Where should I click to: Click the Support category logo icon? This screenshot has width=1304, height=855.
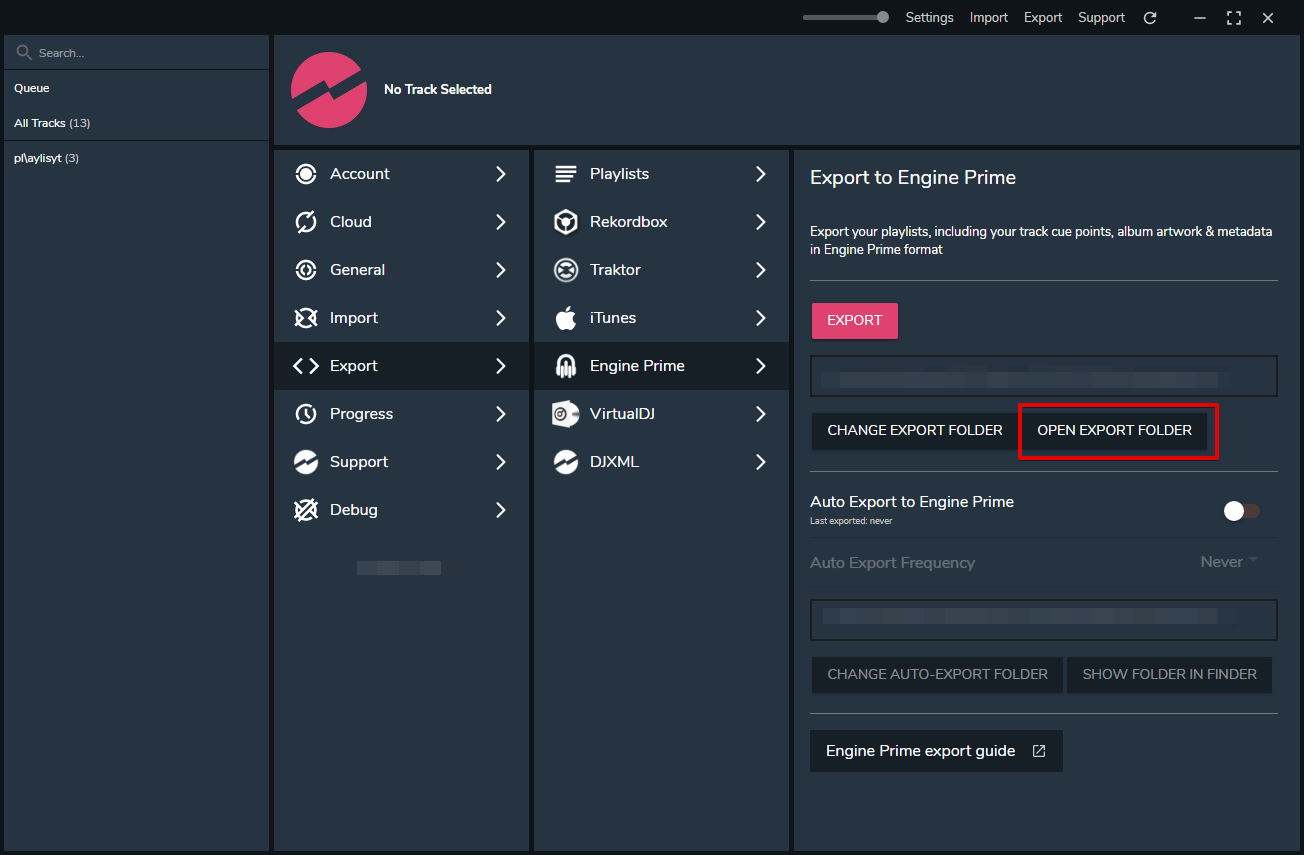pyautogui.click(x=306, y=462)
